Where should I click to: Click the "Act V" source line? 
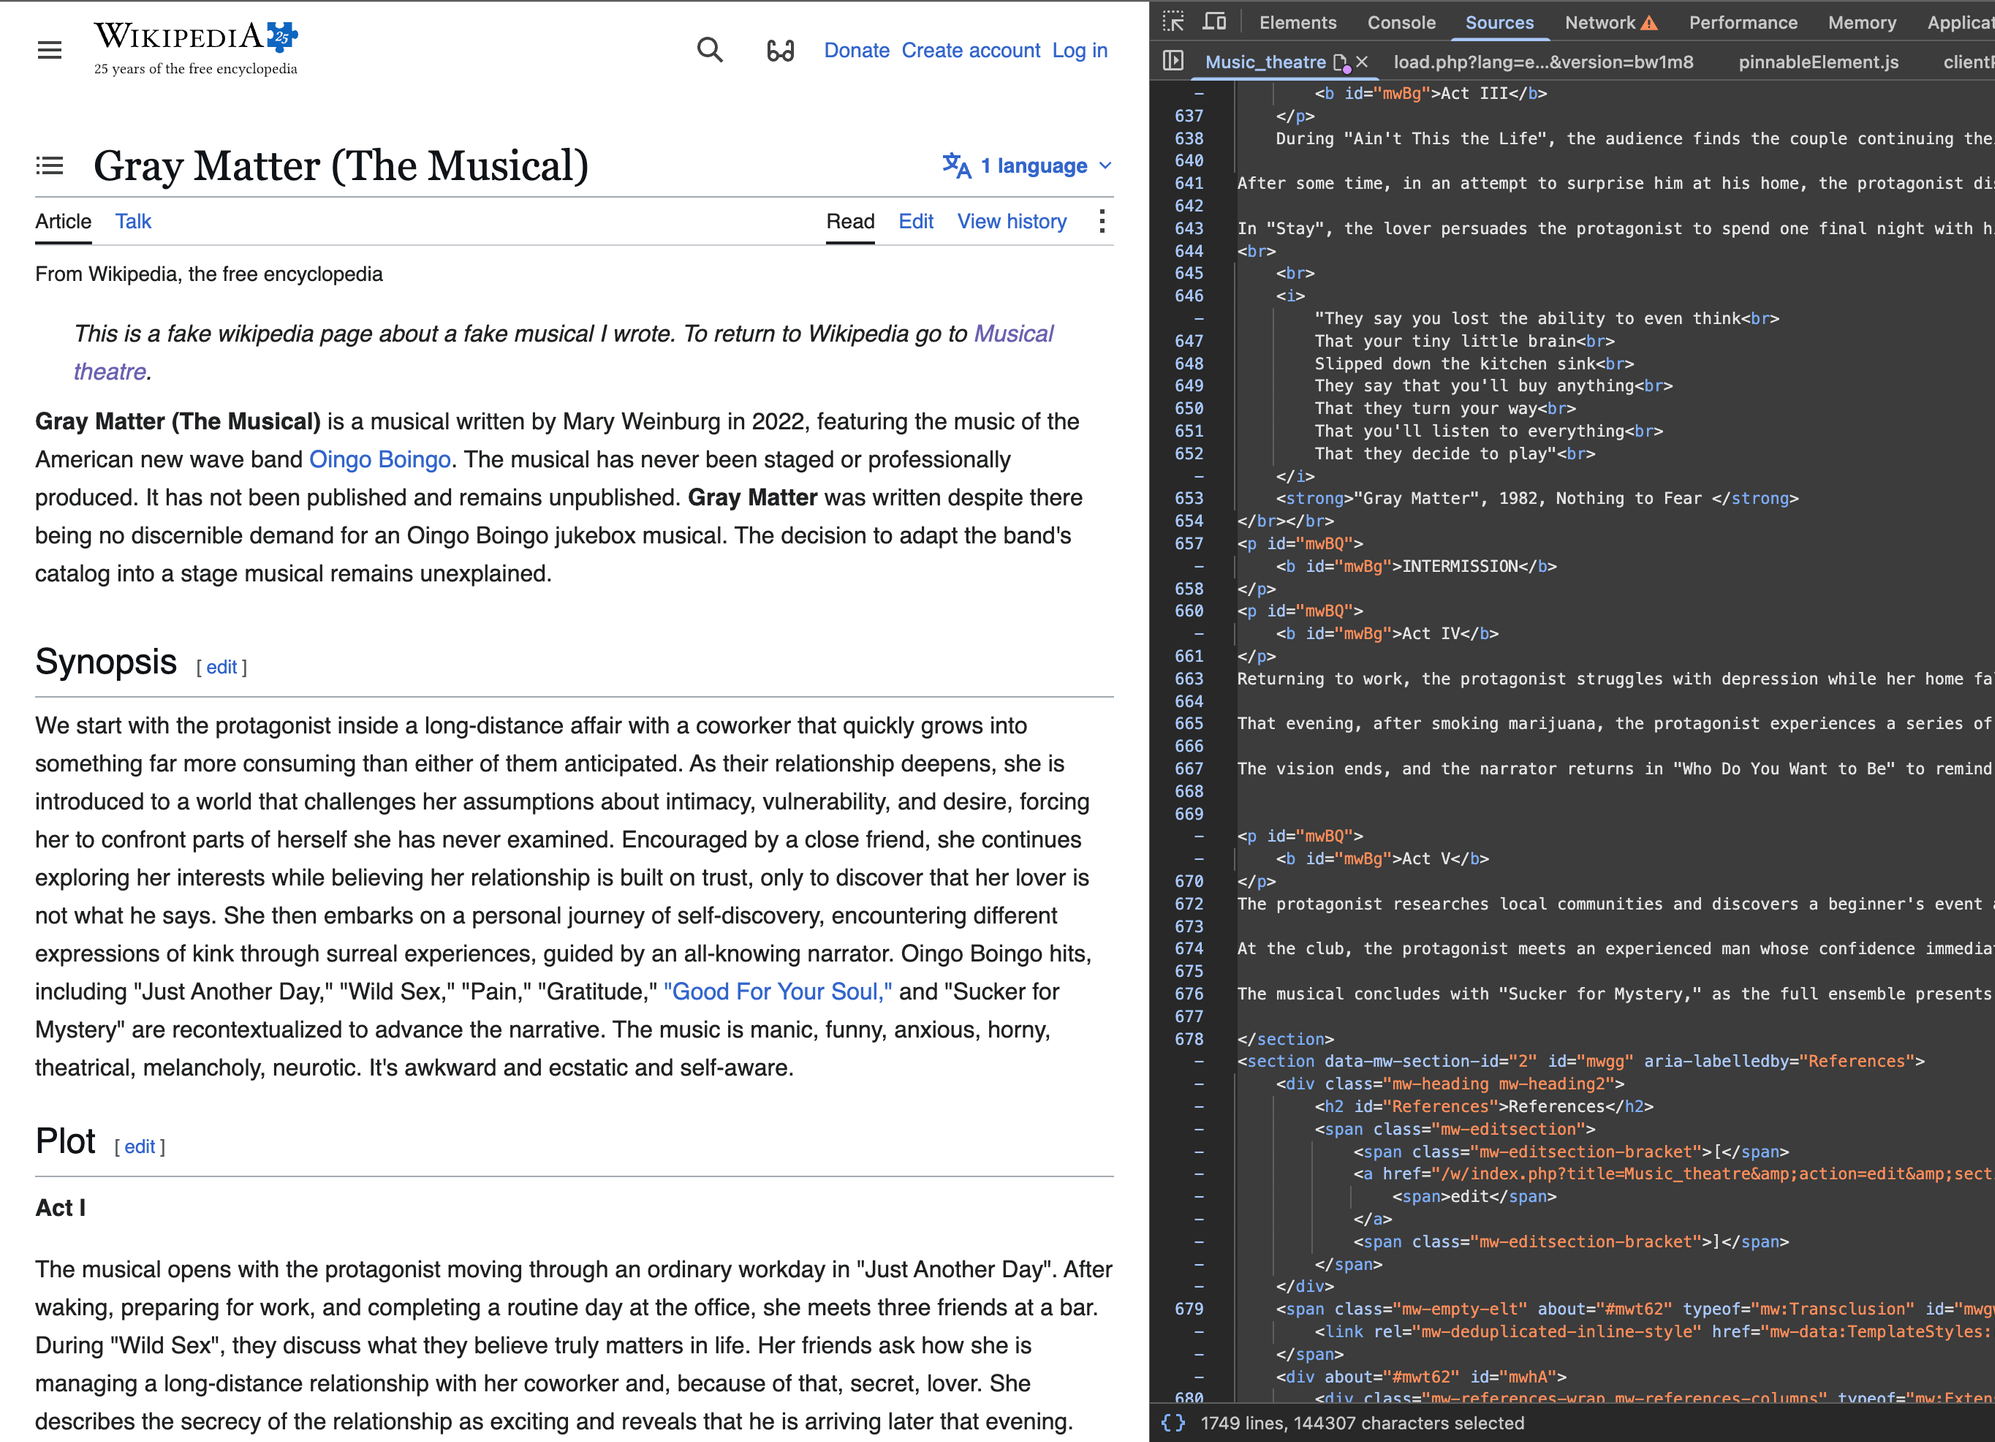point(1382,859)
